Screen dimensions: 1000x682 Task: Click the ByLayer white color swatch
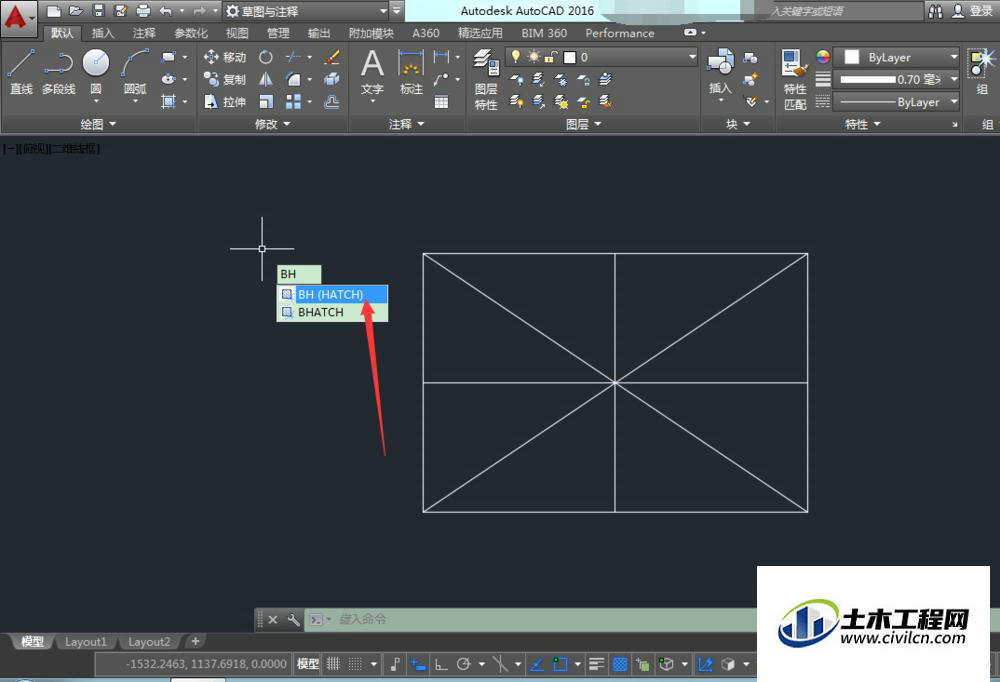851,57
